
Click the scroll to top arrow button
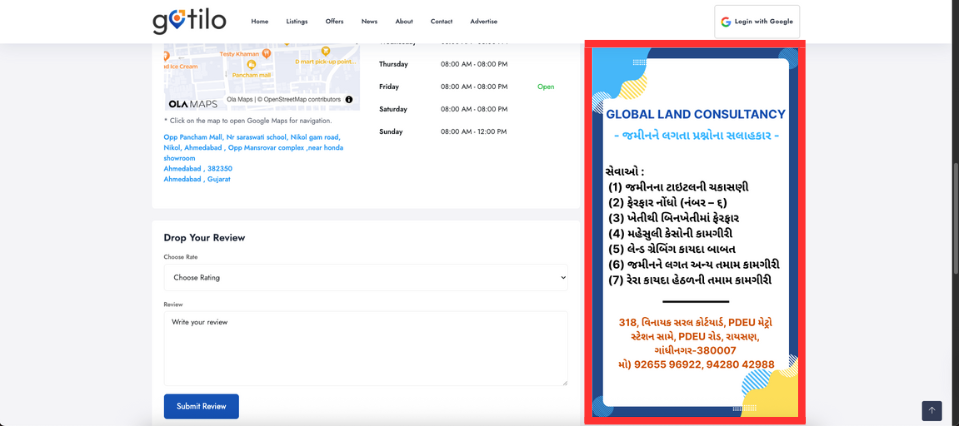(931, 411)
